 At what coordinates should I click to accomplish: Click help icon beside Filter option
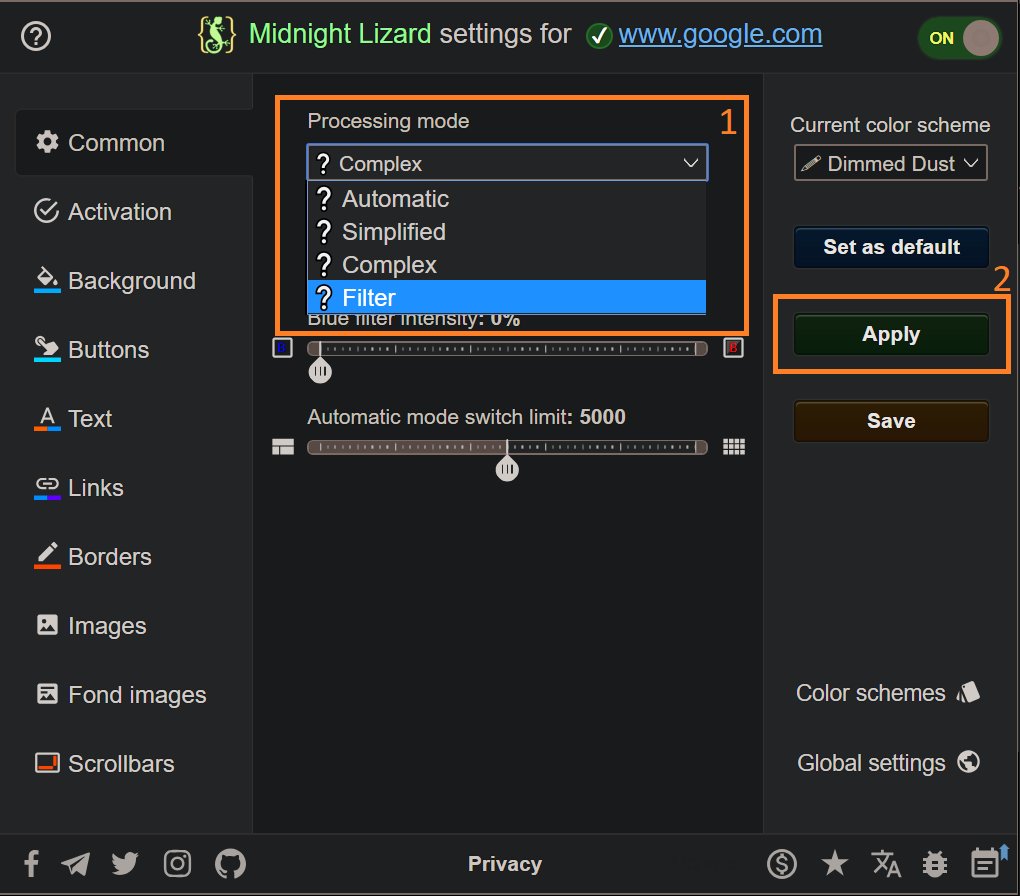click(323, 297)
